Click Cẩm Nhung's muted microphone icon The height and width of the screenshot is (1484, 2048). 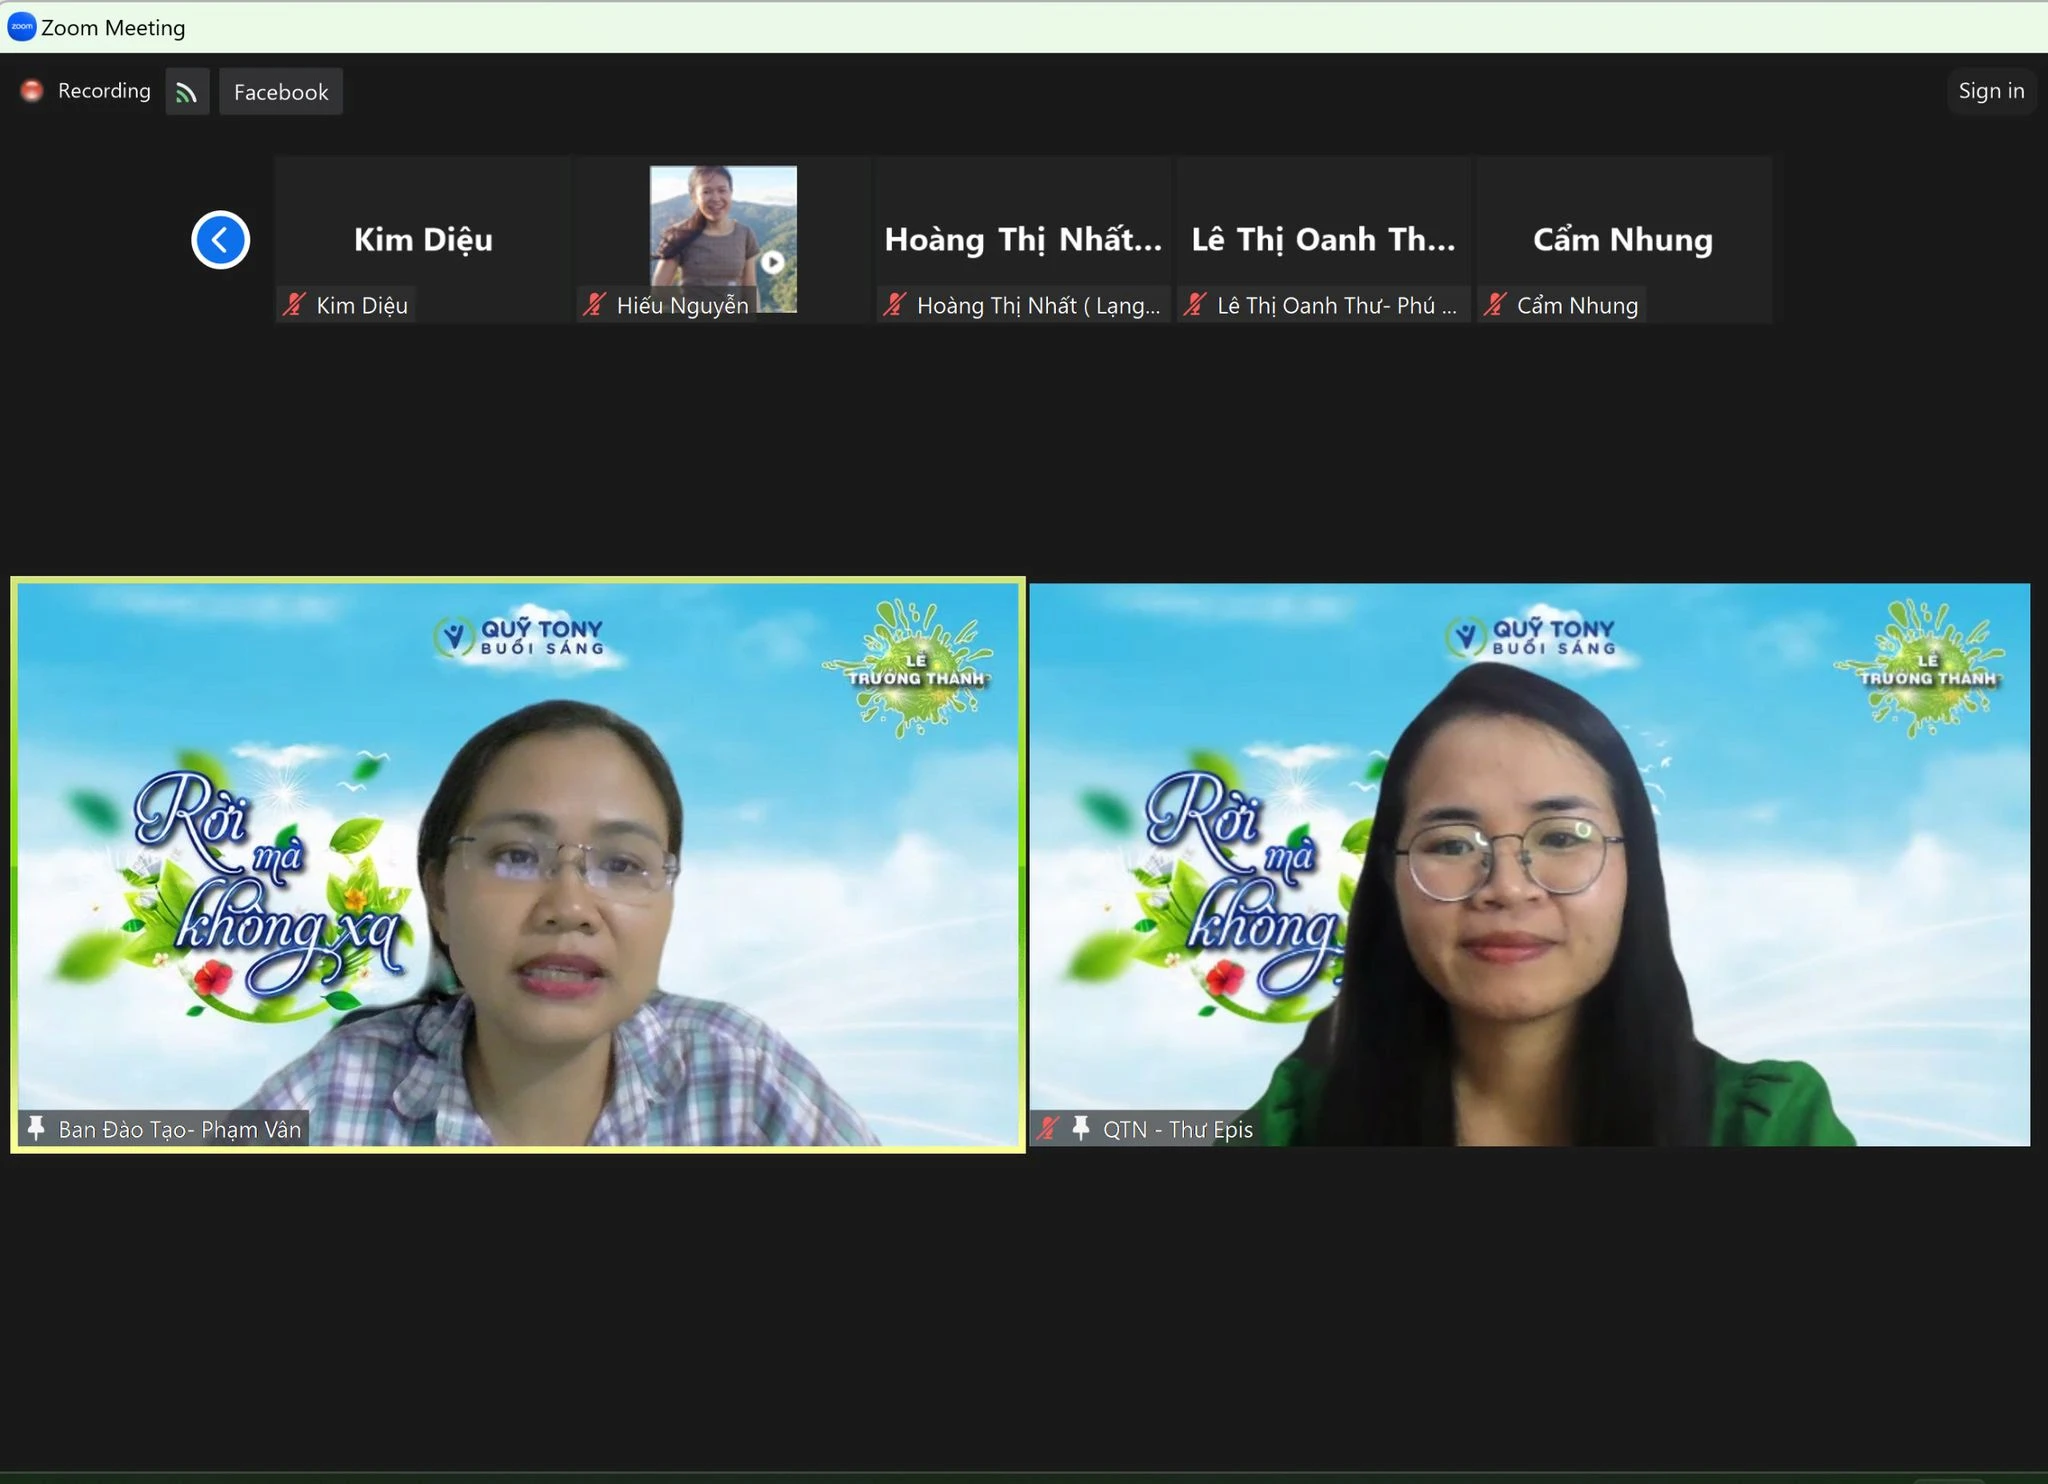click(x=1495, y=305)
